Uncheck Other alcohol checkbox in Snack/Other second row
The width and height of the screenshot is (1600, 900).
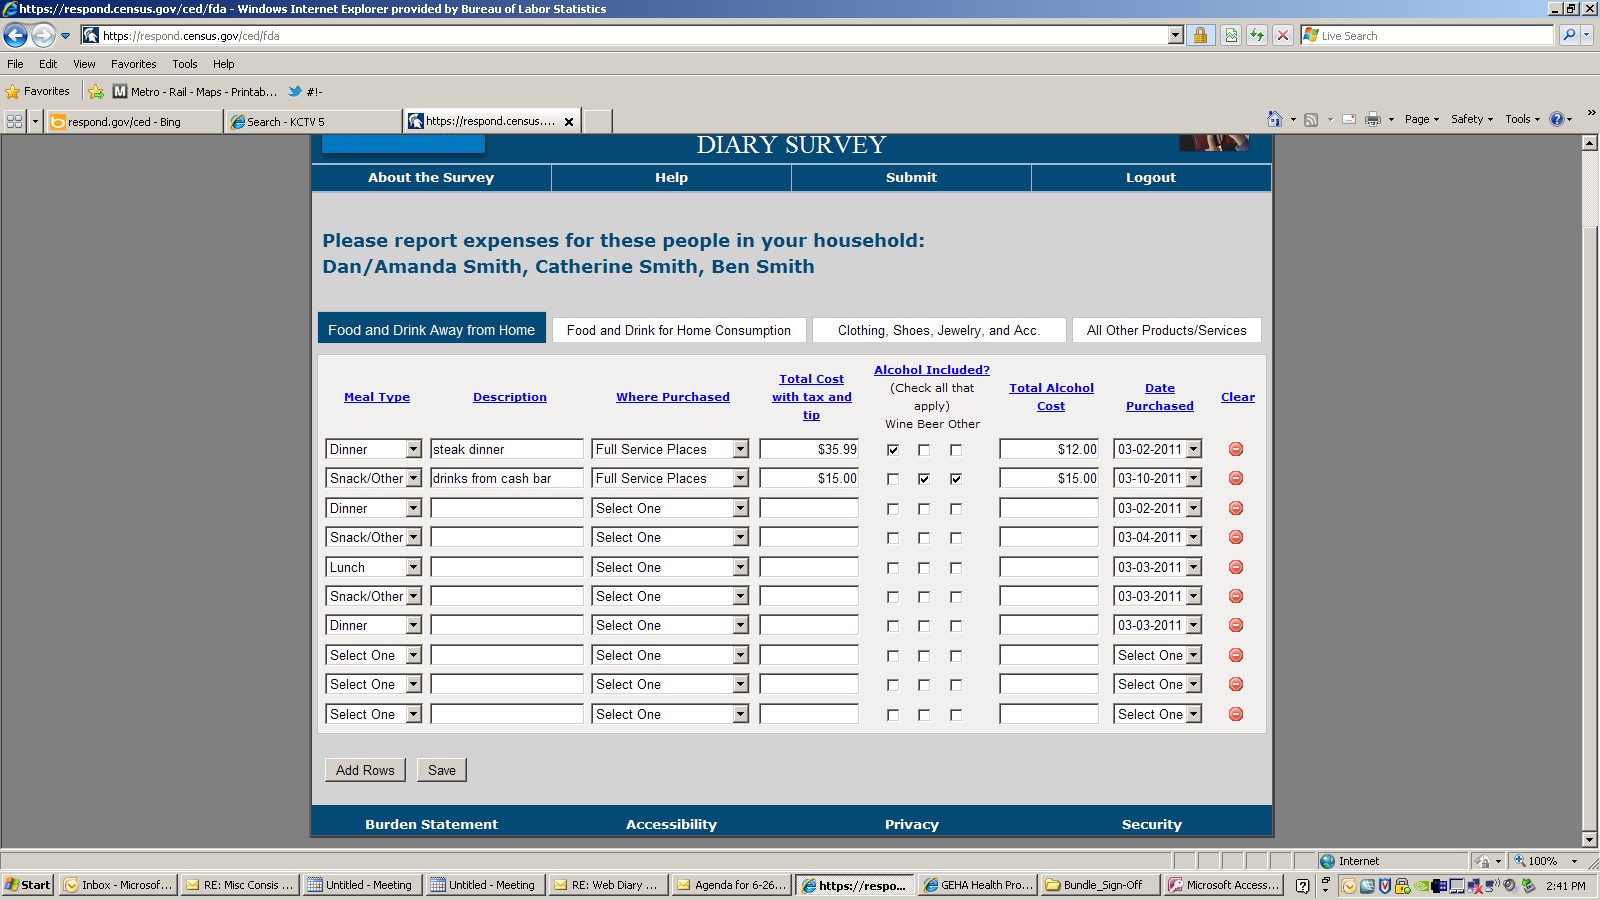[x=956, y=479]
